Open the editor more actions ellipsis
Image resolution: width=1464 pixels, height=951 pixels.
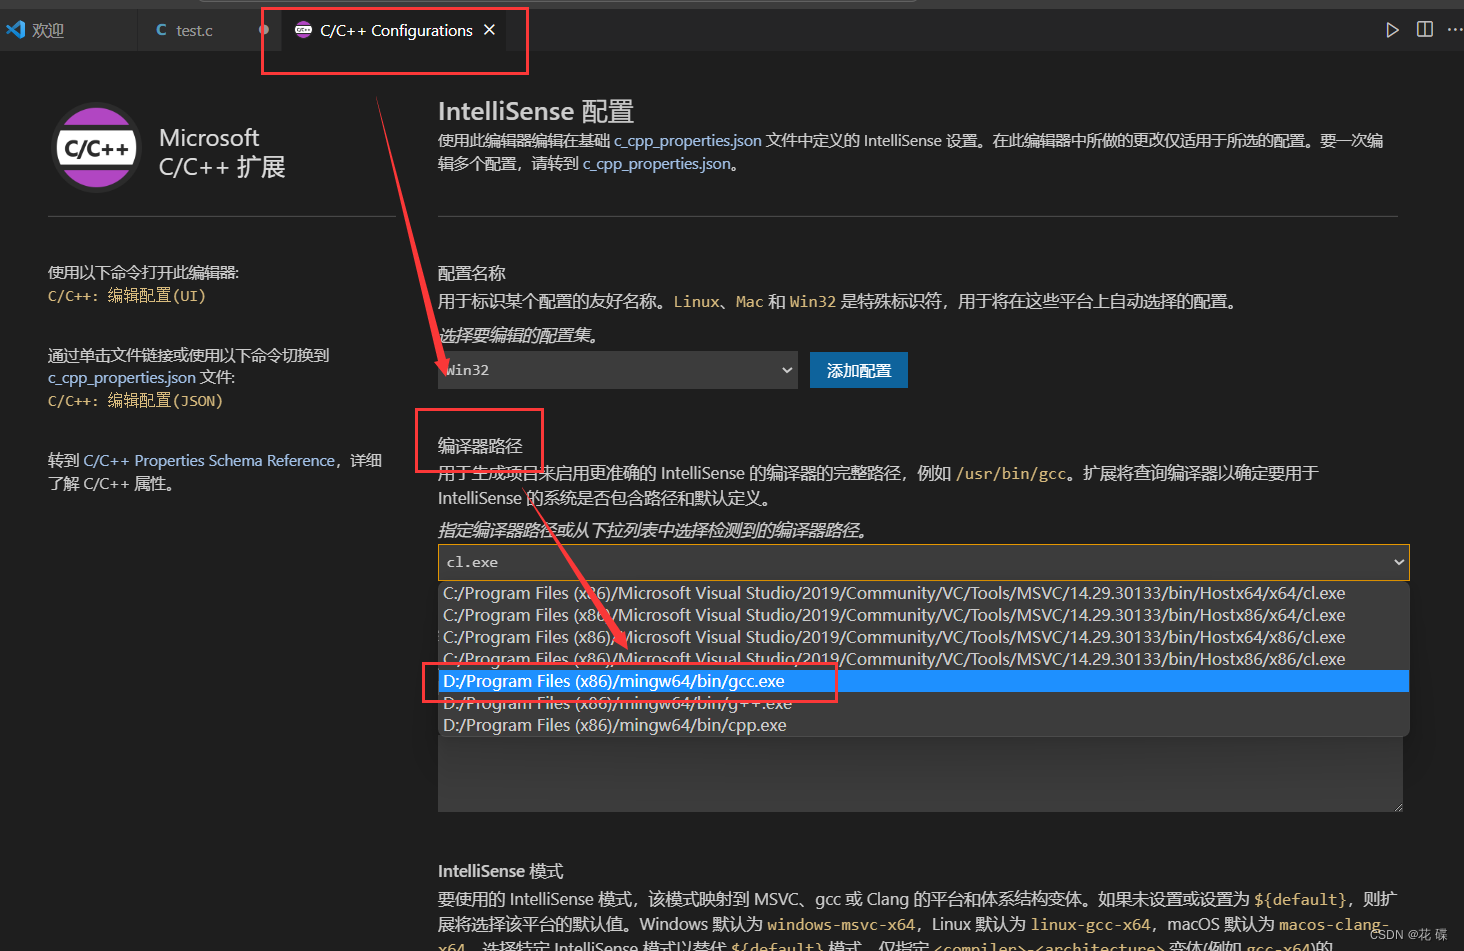[x=1454, y=30]
